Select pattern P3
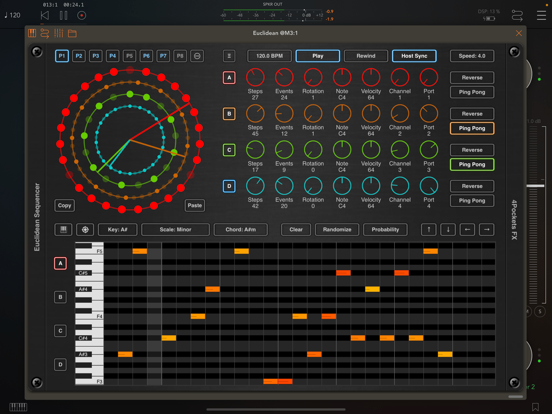 pyautogui.click(x=95, y=56)
